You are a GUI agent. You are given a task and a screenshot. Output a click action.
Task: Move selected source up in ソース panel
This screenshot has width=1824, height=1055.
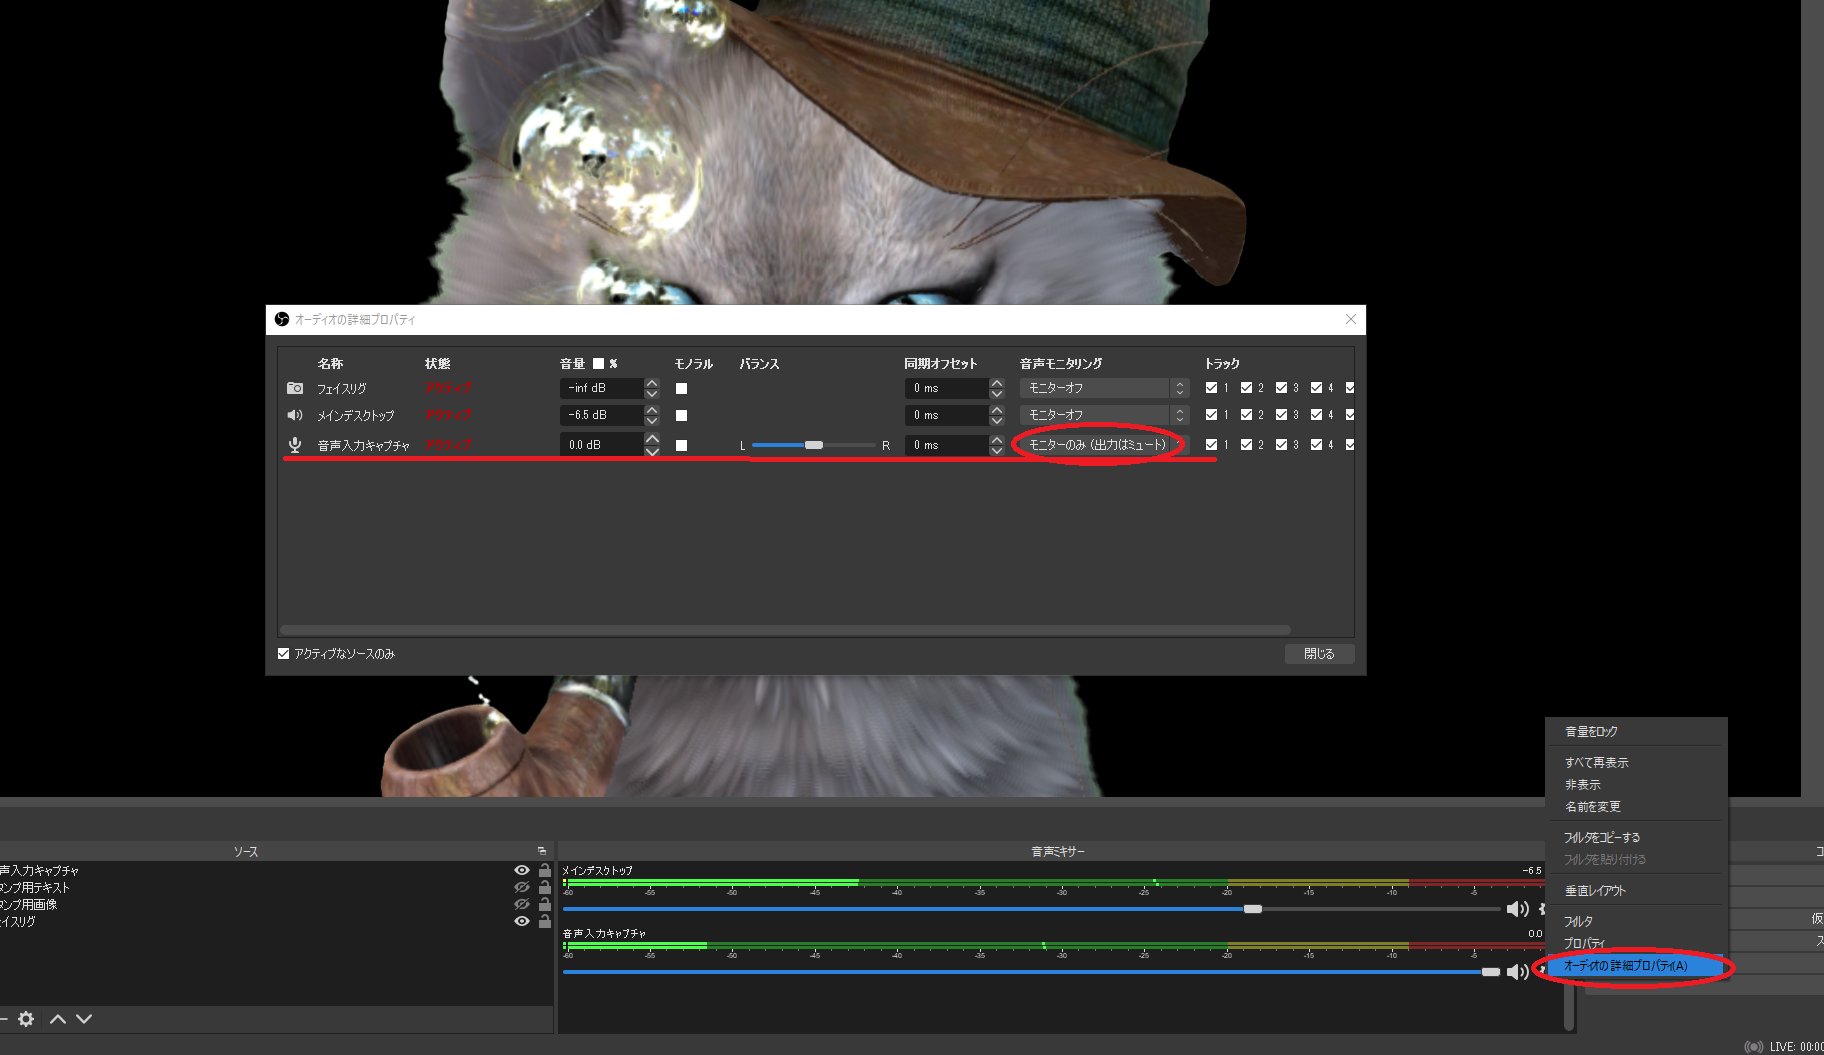tap(58, 1019)
